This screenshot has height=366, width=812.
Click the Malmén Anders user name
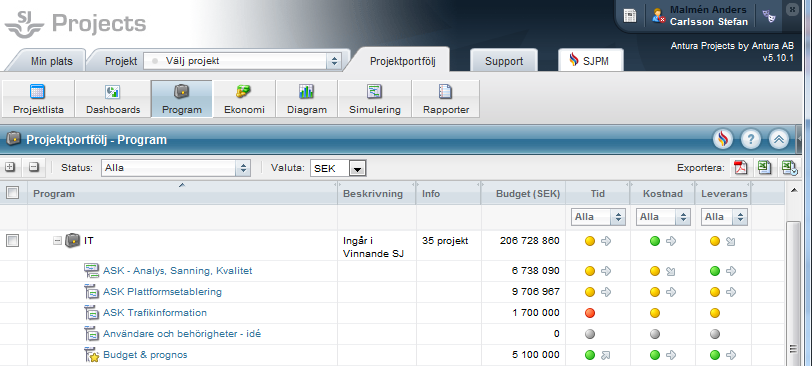tap(708, 10)
